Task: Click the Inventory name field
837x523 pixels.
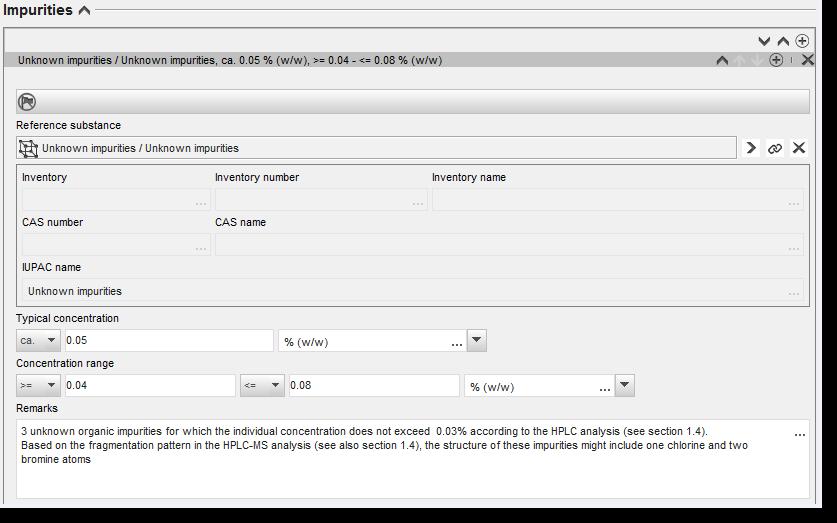Action: click(x=618, y=200)
